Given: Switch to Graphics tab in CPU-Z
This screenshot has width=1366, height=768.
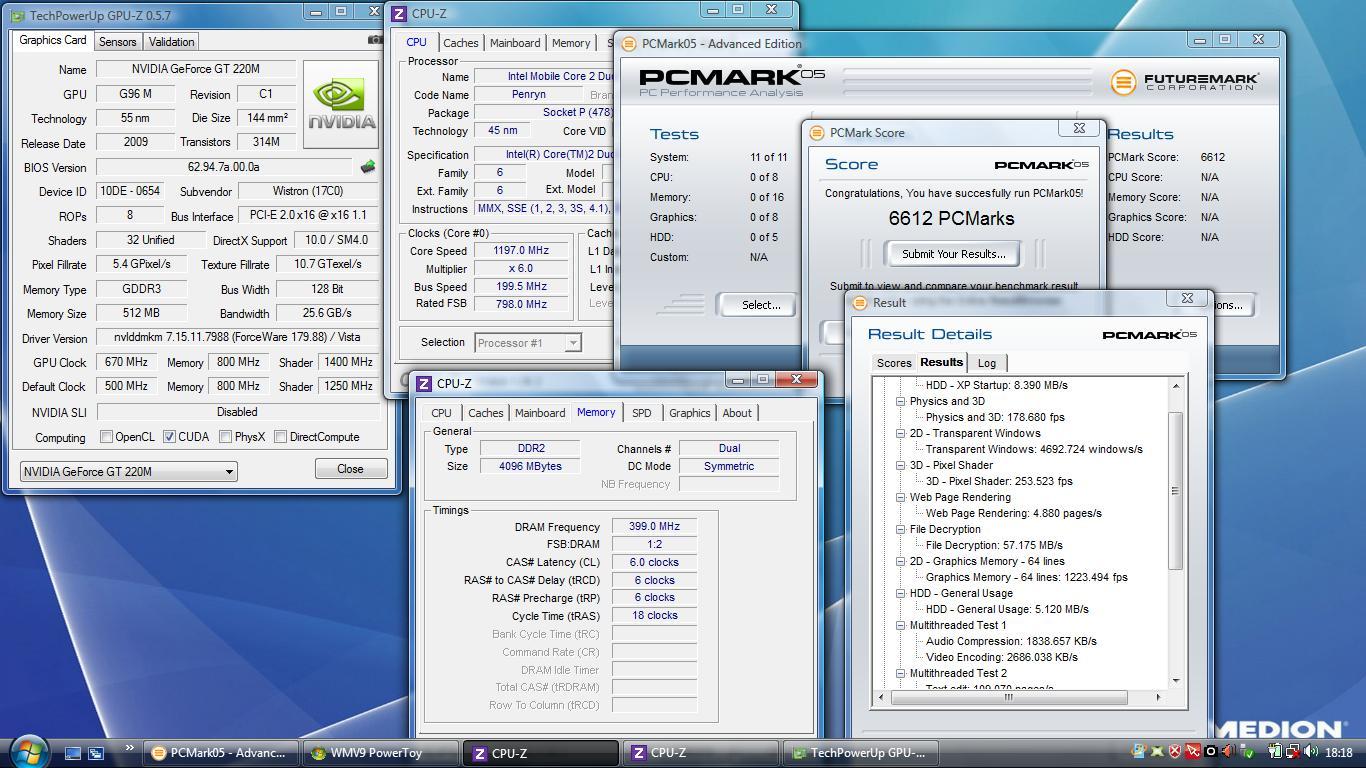Looking at the screenshot, I should click(x=689, y=413).
